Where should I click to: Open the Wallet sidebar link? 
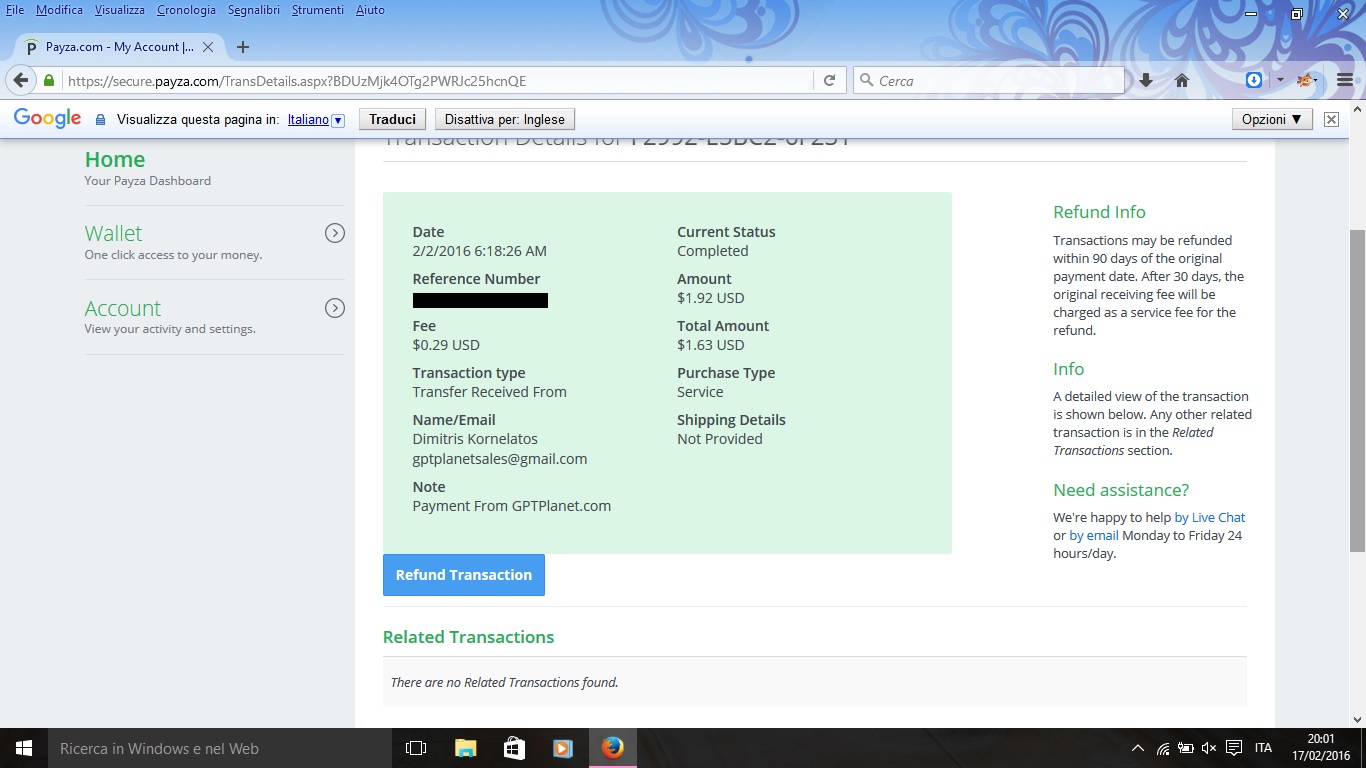[x=113, y=233]
